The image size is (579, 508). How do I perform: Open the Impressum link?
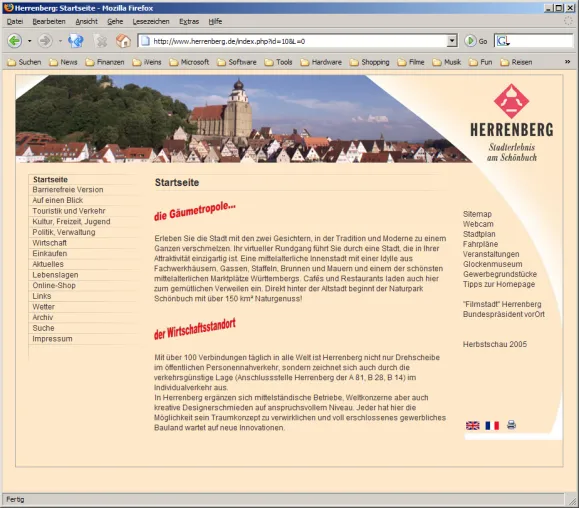pos(52,339)
